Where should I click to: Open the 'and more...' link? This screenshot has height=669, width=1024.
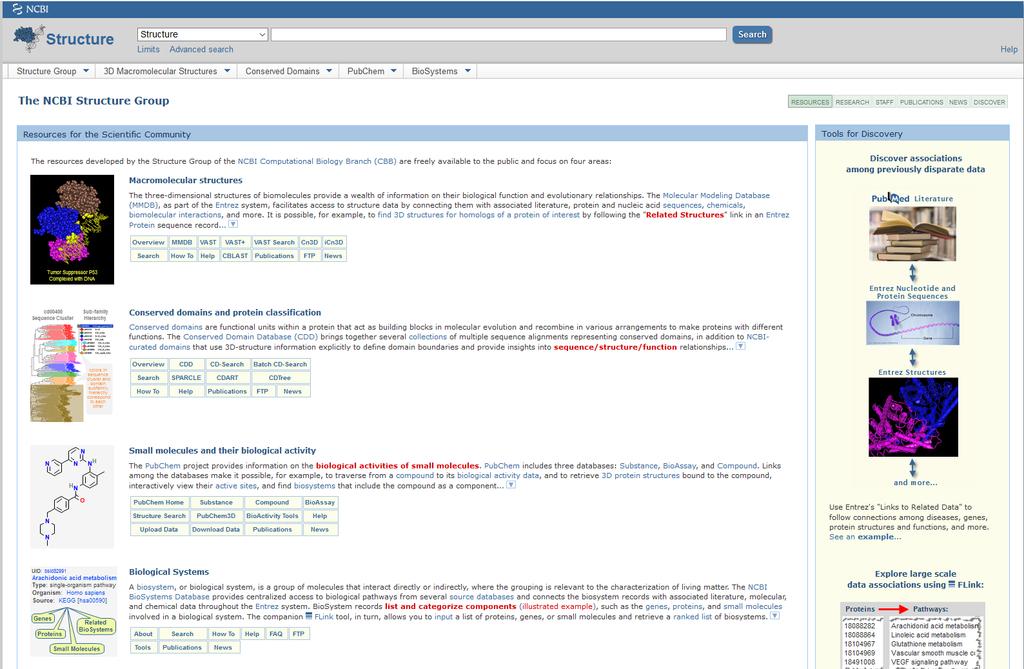tap(915, 483)
